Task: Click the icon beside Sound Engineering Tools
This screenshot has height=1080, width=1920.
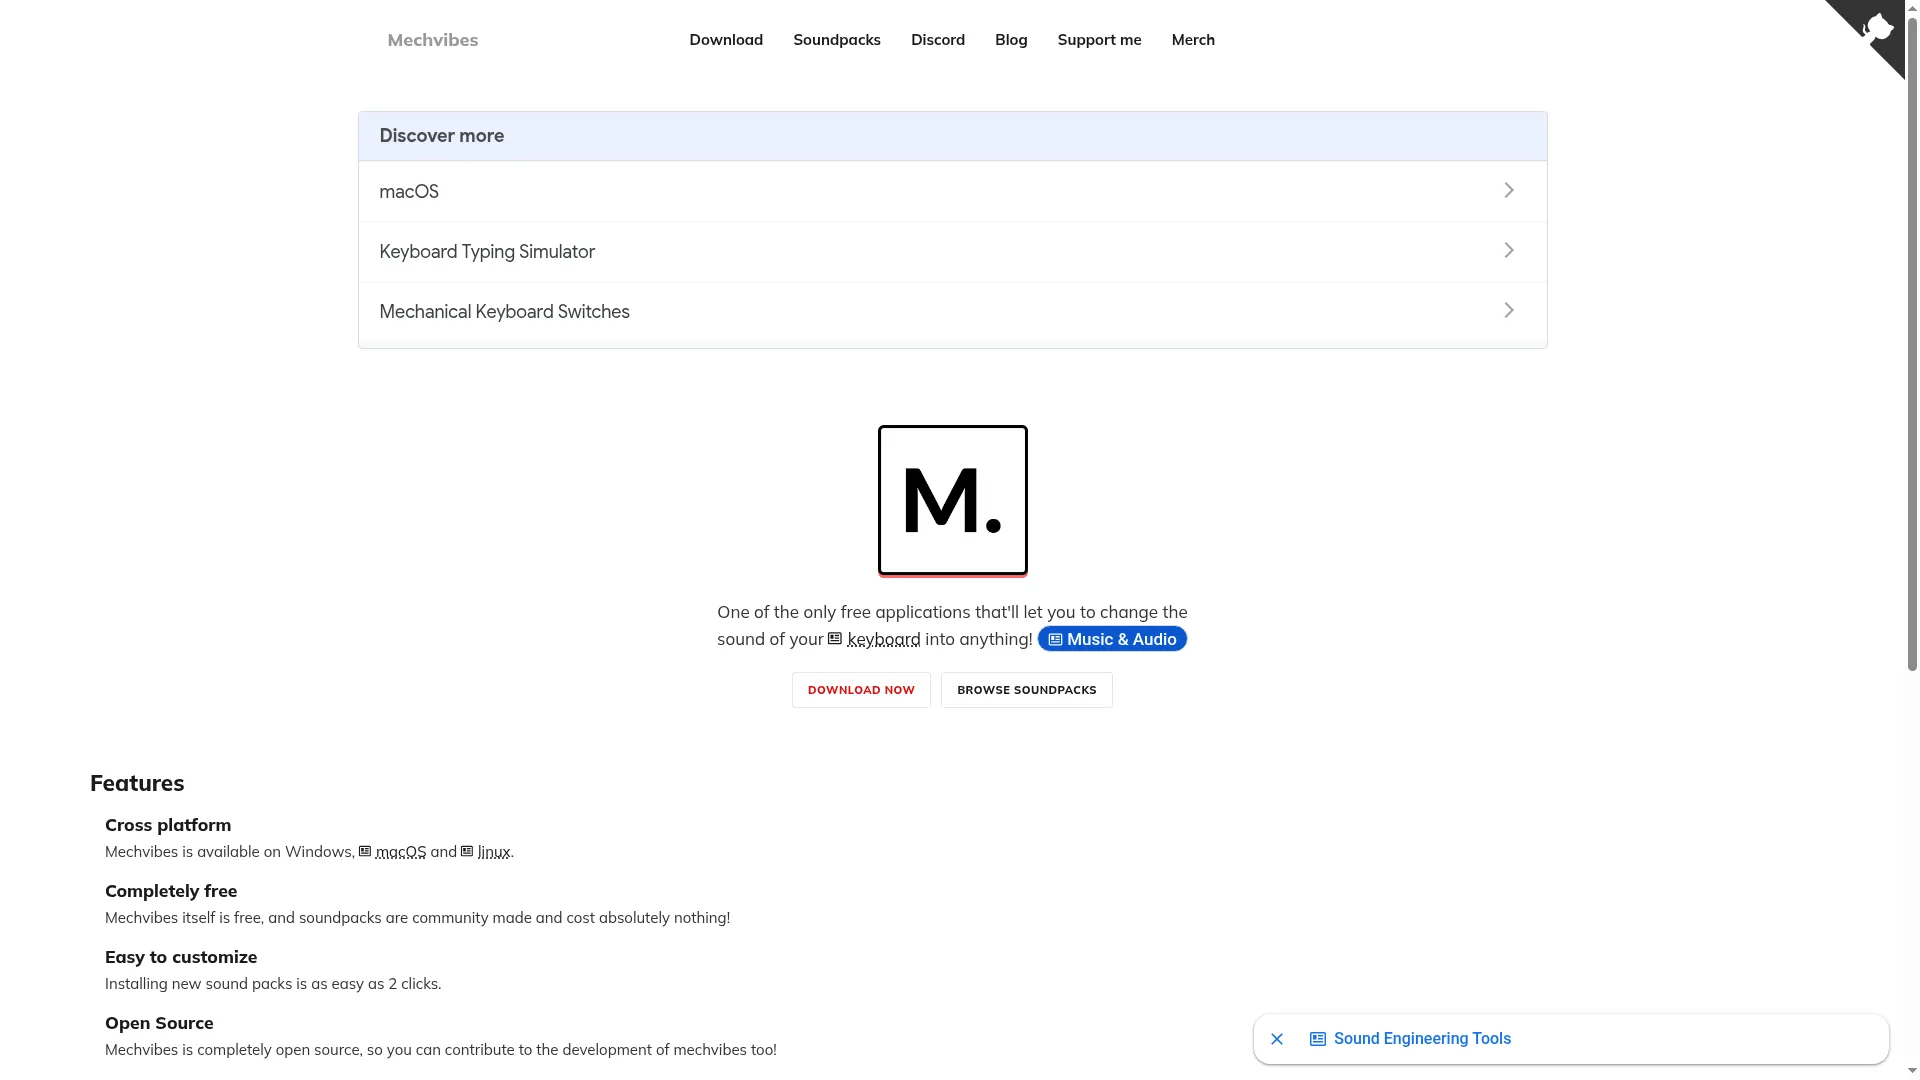Action: pyautogui.click(x=1318, y=1039)
